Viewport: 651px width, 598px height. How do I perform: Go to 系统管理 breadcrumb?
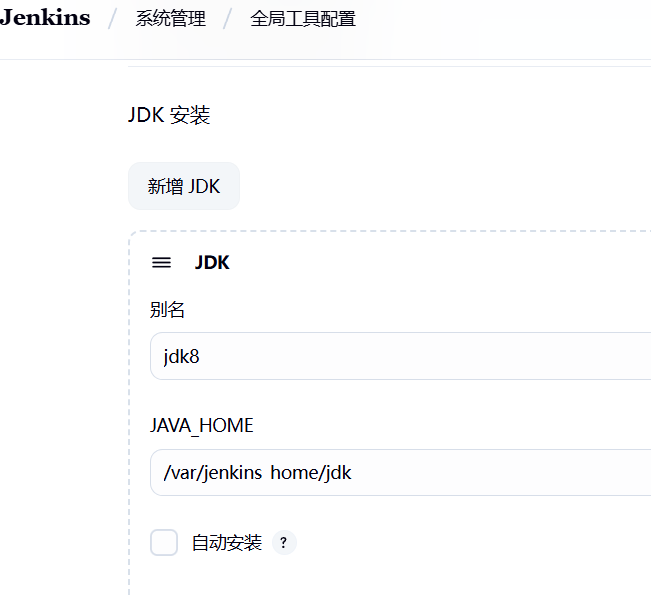pos(171,19)
